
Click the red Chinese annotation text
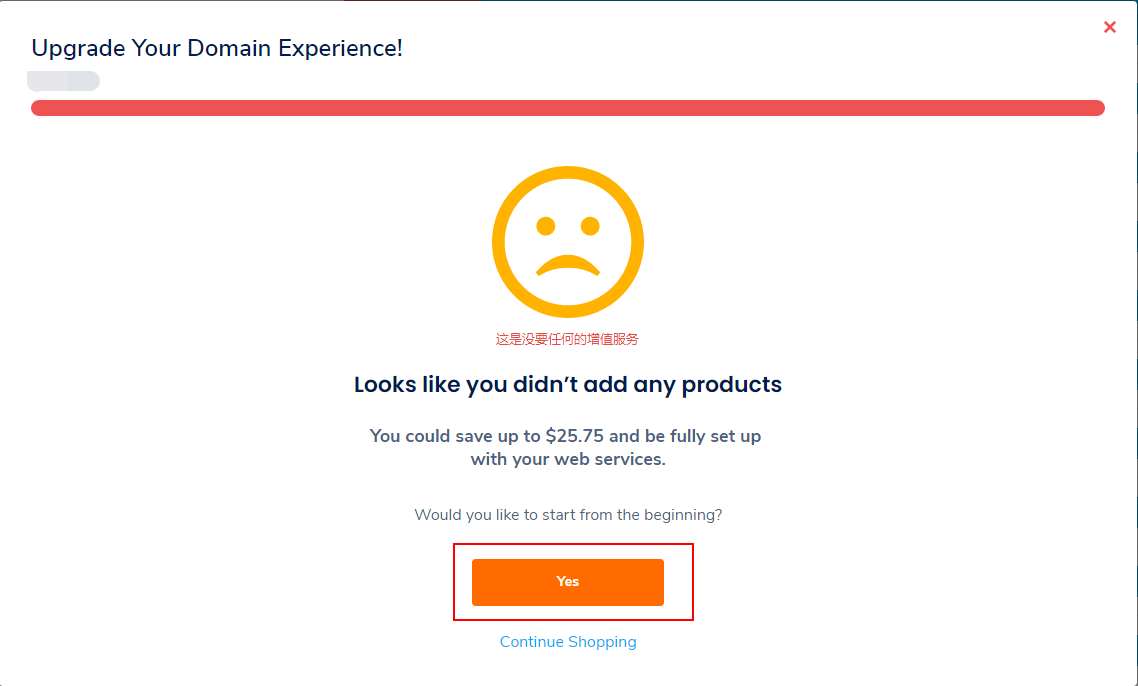tap(567, 339)
